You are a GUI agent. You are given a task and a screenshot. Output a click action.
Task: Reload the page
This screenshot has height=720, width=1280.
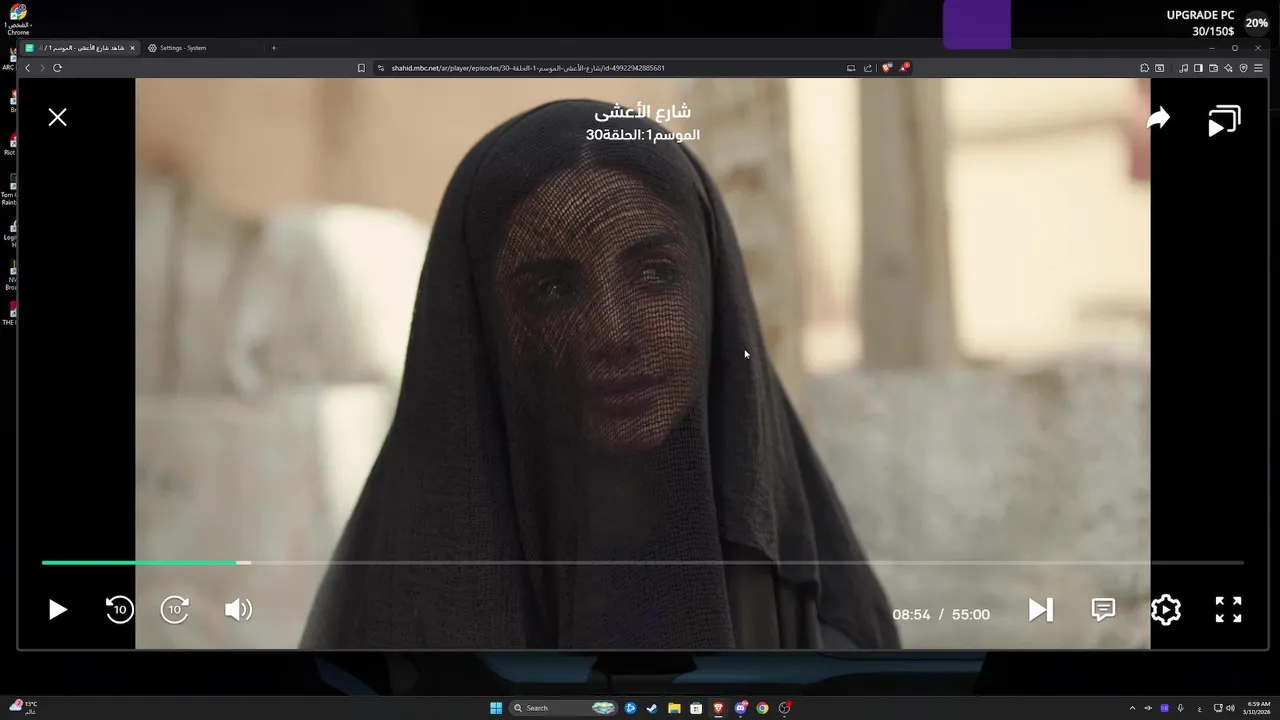tap(57, 68)
